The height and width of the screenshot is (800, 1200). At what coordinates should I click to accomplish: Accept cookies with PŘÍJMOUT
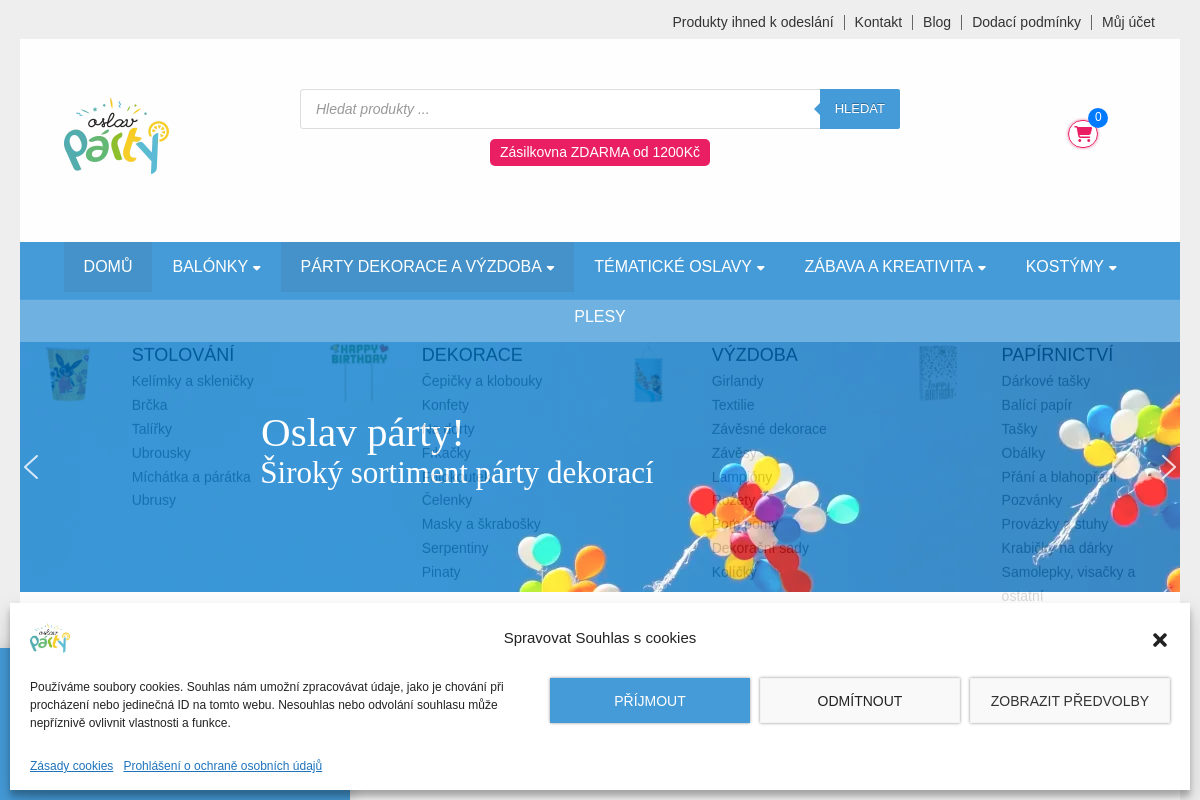pos(650,701)
